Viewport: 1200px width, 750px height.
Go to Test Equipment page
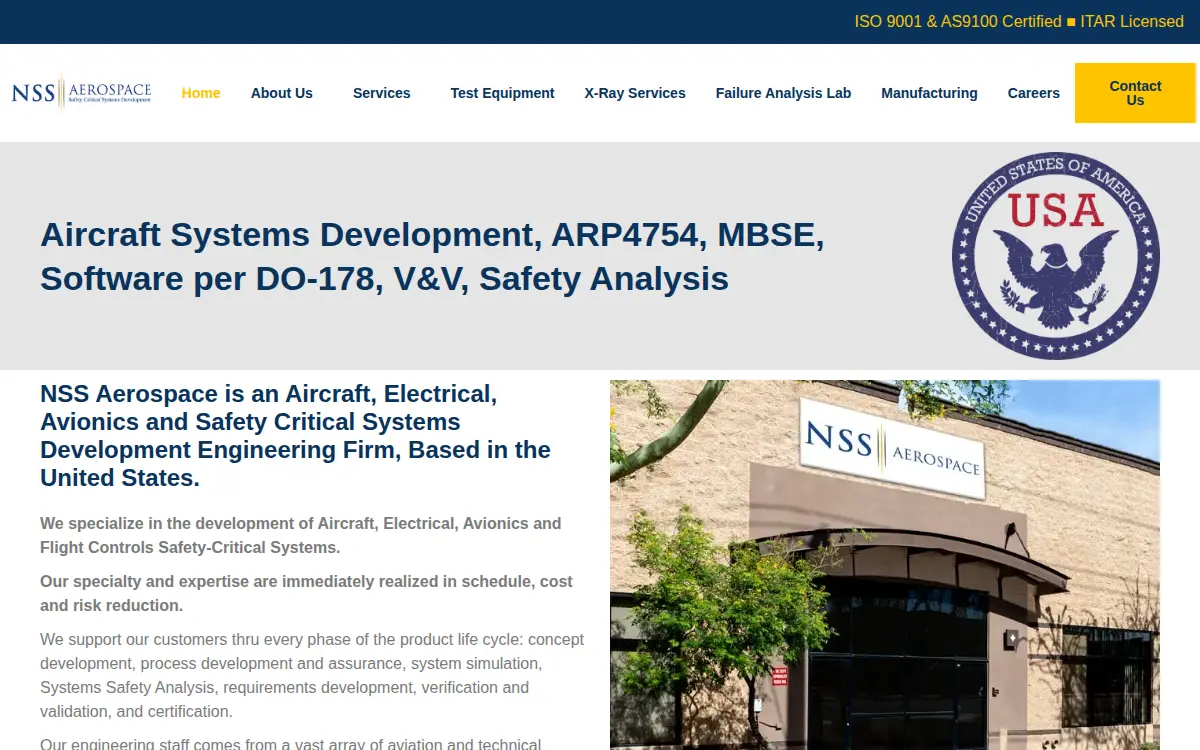(x=502, y=93)
